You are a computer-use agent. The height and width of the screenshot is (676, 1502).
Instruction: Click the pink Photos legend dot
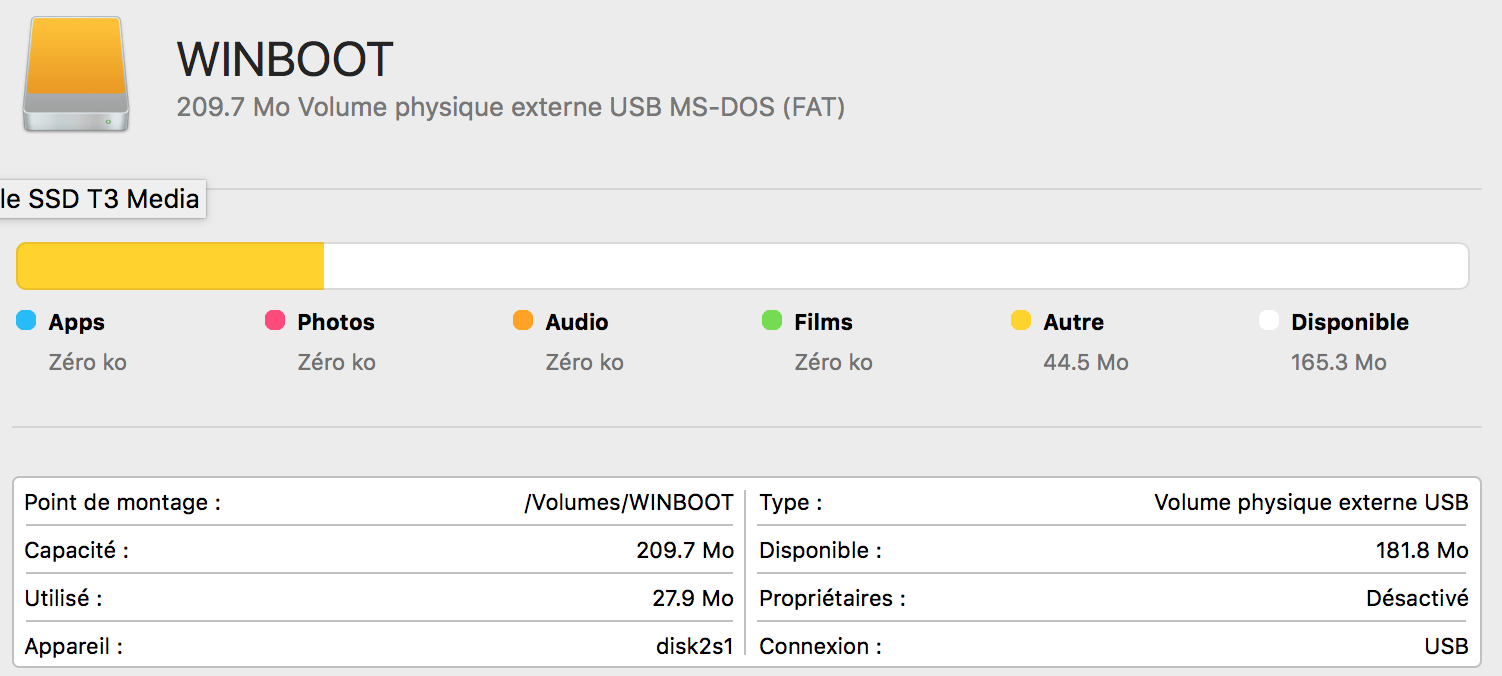[x=275, y=321]
